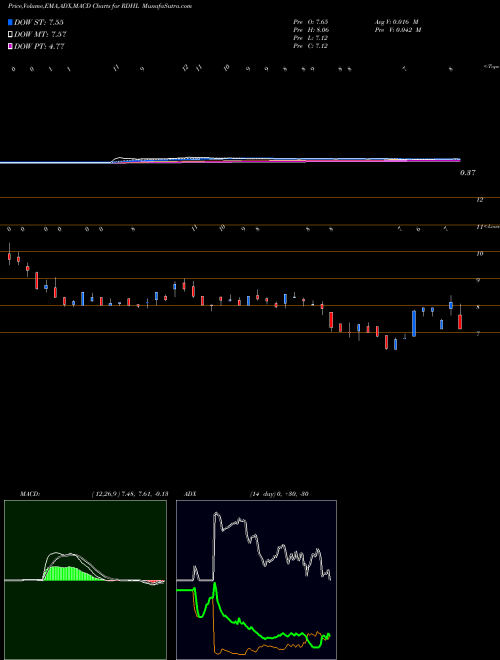
Task: Click the 'Pre O: 7.65' open value
Action: point(311,22)
